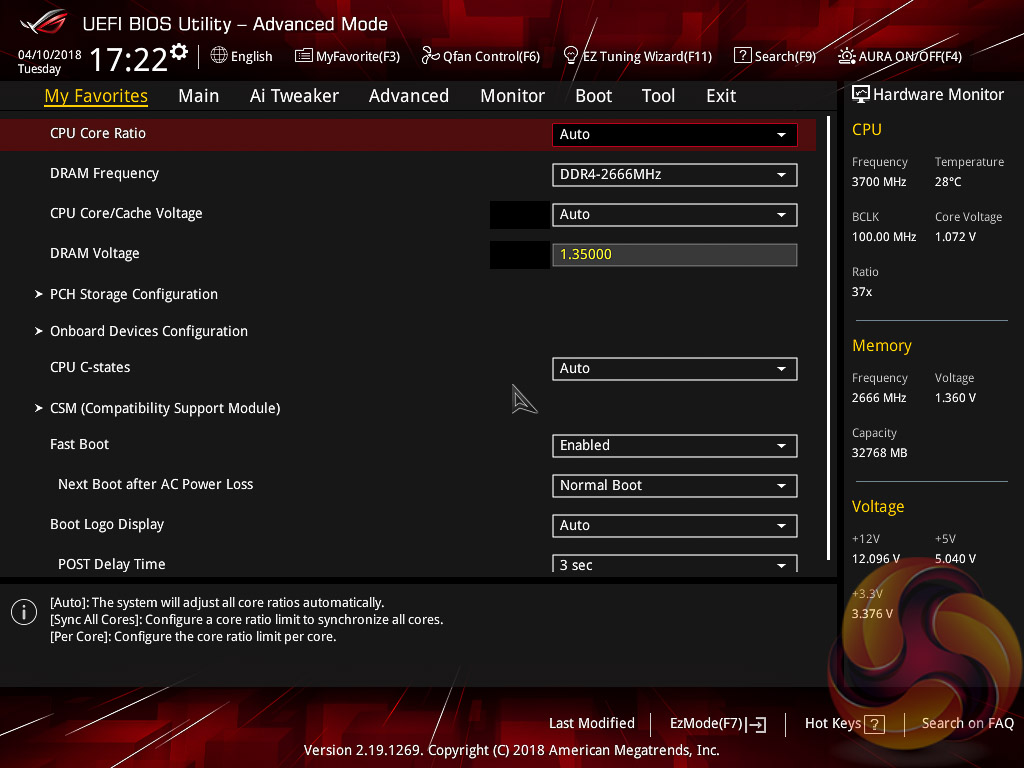Screen dimensions: 1024x768
Task: Click the Hot Keys question mark icon
Action: (x=874, y=724)
